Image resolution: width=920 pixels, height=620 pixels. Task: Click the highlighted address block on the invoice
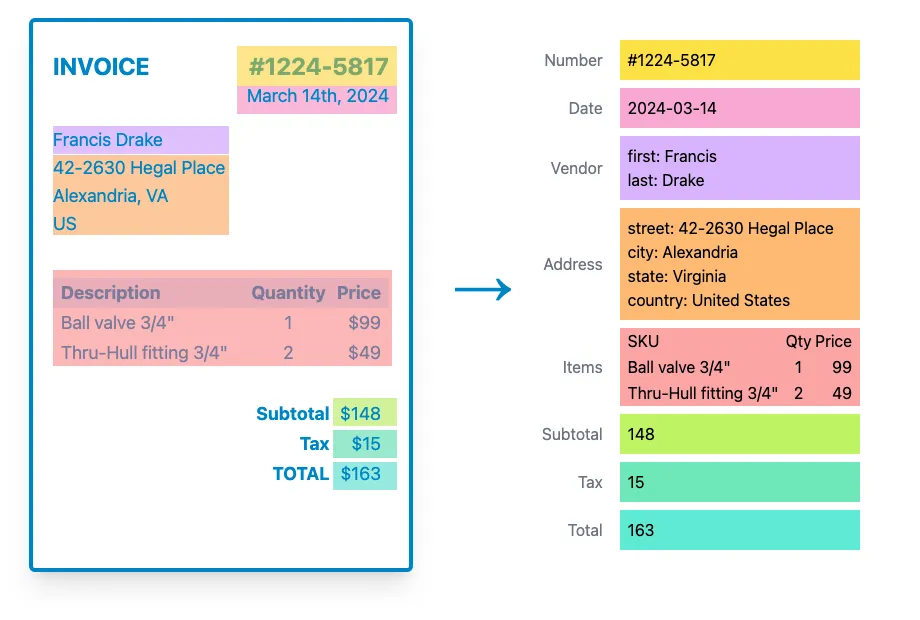pos(140,196)
